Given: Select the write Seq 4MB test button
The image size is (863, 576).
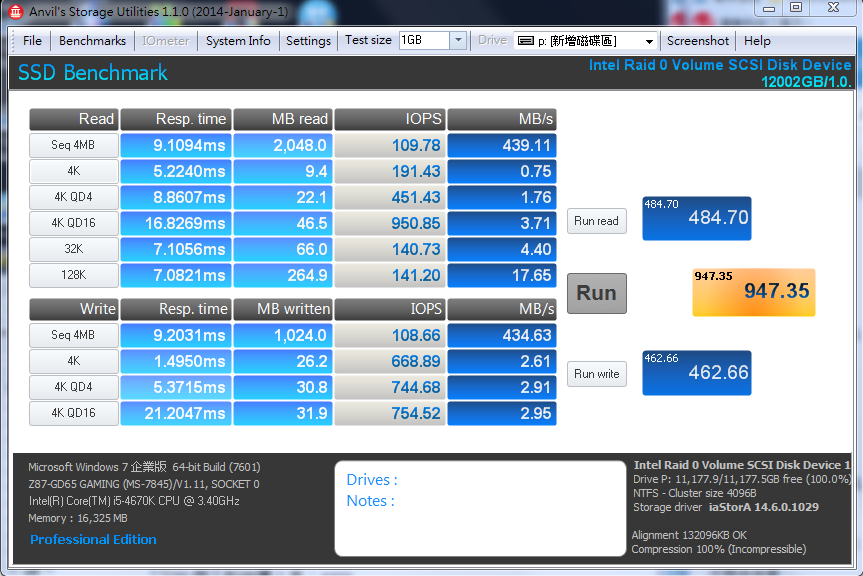Looking at the screenshot, I should click(x=74, y=335).
